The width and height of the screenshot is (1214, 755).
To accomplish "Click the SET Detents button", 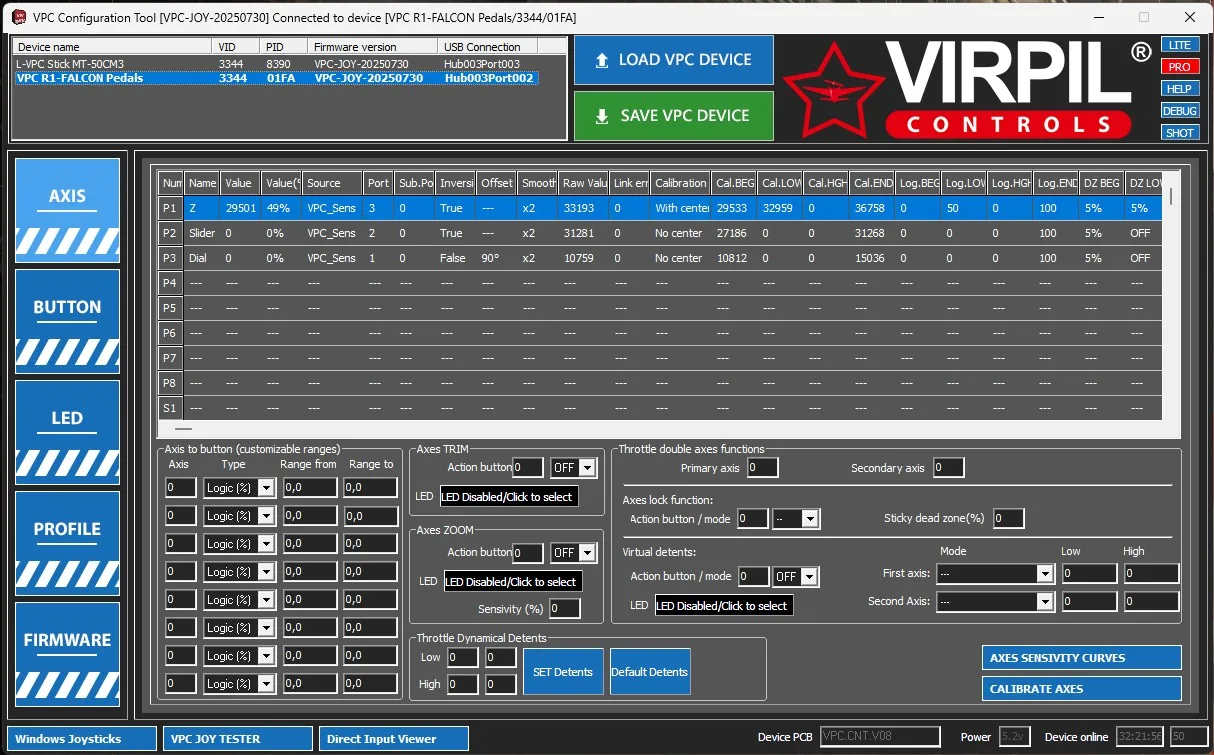I will [563, 672].
